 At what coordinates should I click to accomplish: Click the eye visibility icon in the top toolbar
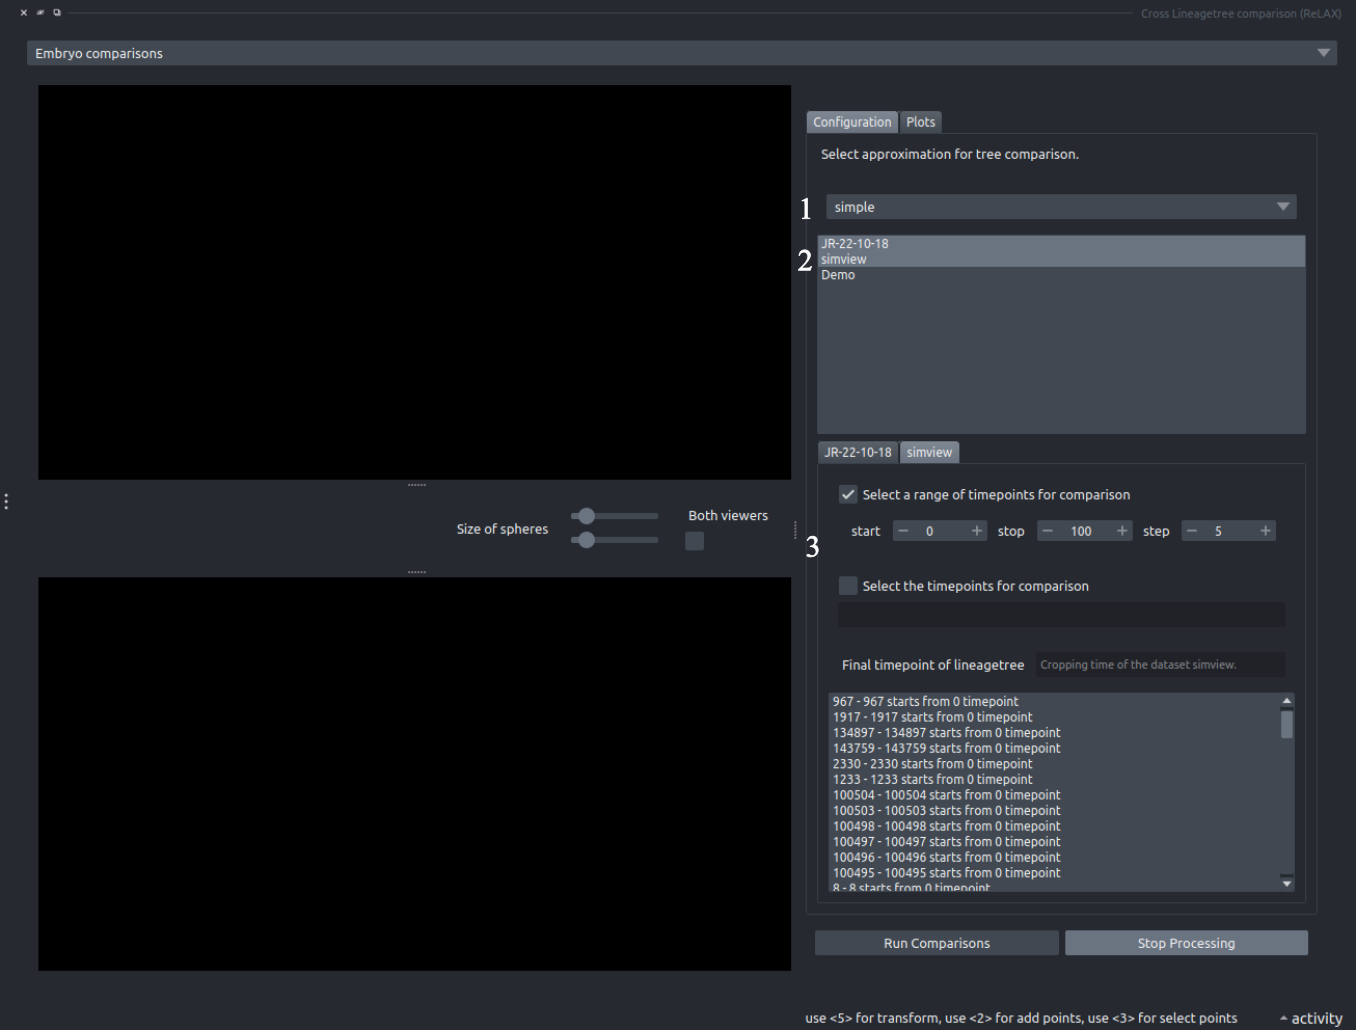click(x=40, y=13)
